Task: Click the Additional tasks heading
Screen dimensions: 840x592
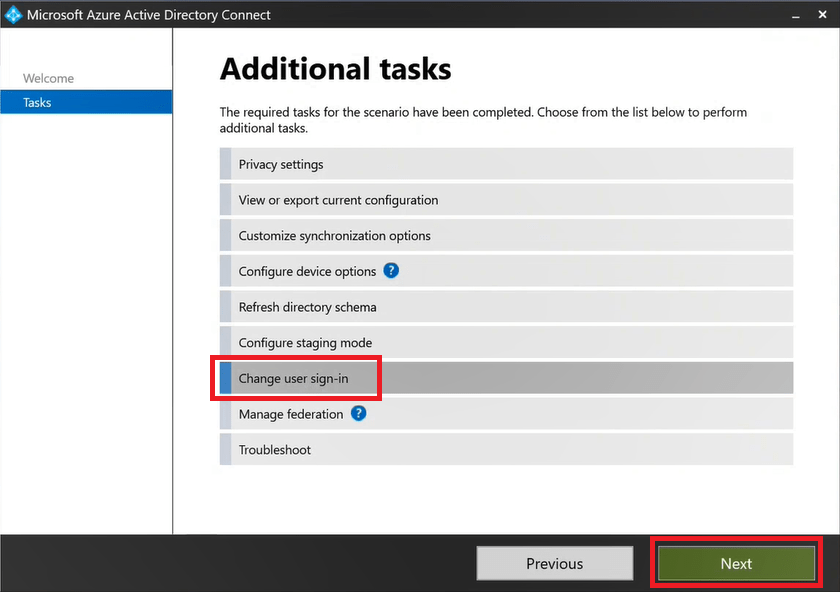Action: click(x=335, y=69)
